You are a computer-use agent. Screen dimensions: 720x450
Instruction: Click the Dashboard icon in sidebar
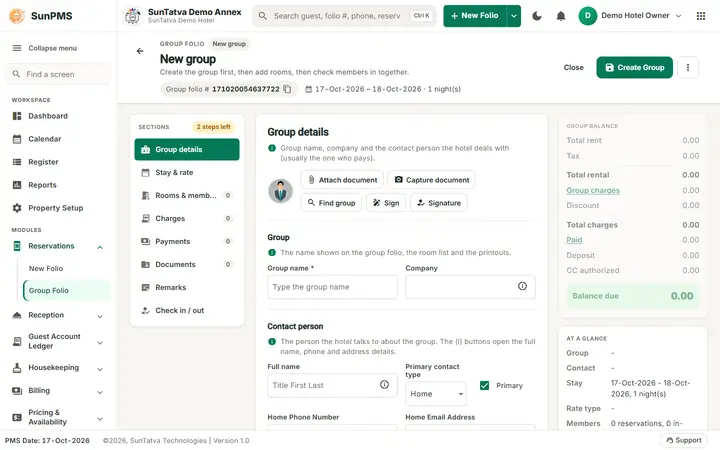pos(17,116)
